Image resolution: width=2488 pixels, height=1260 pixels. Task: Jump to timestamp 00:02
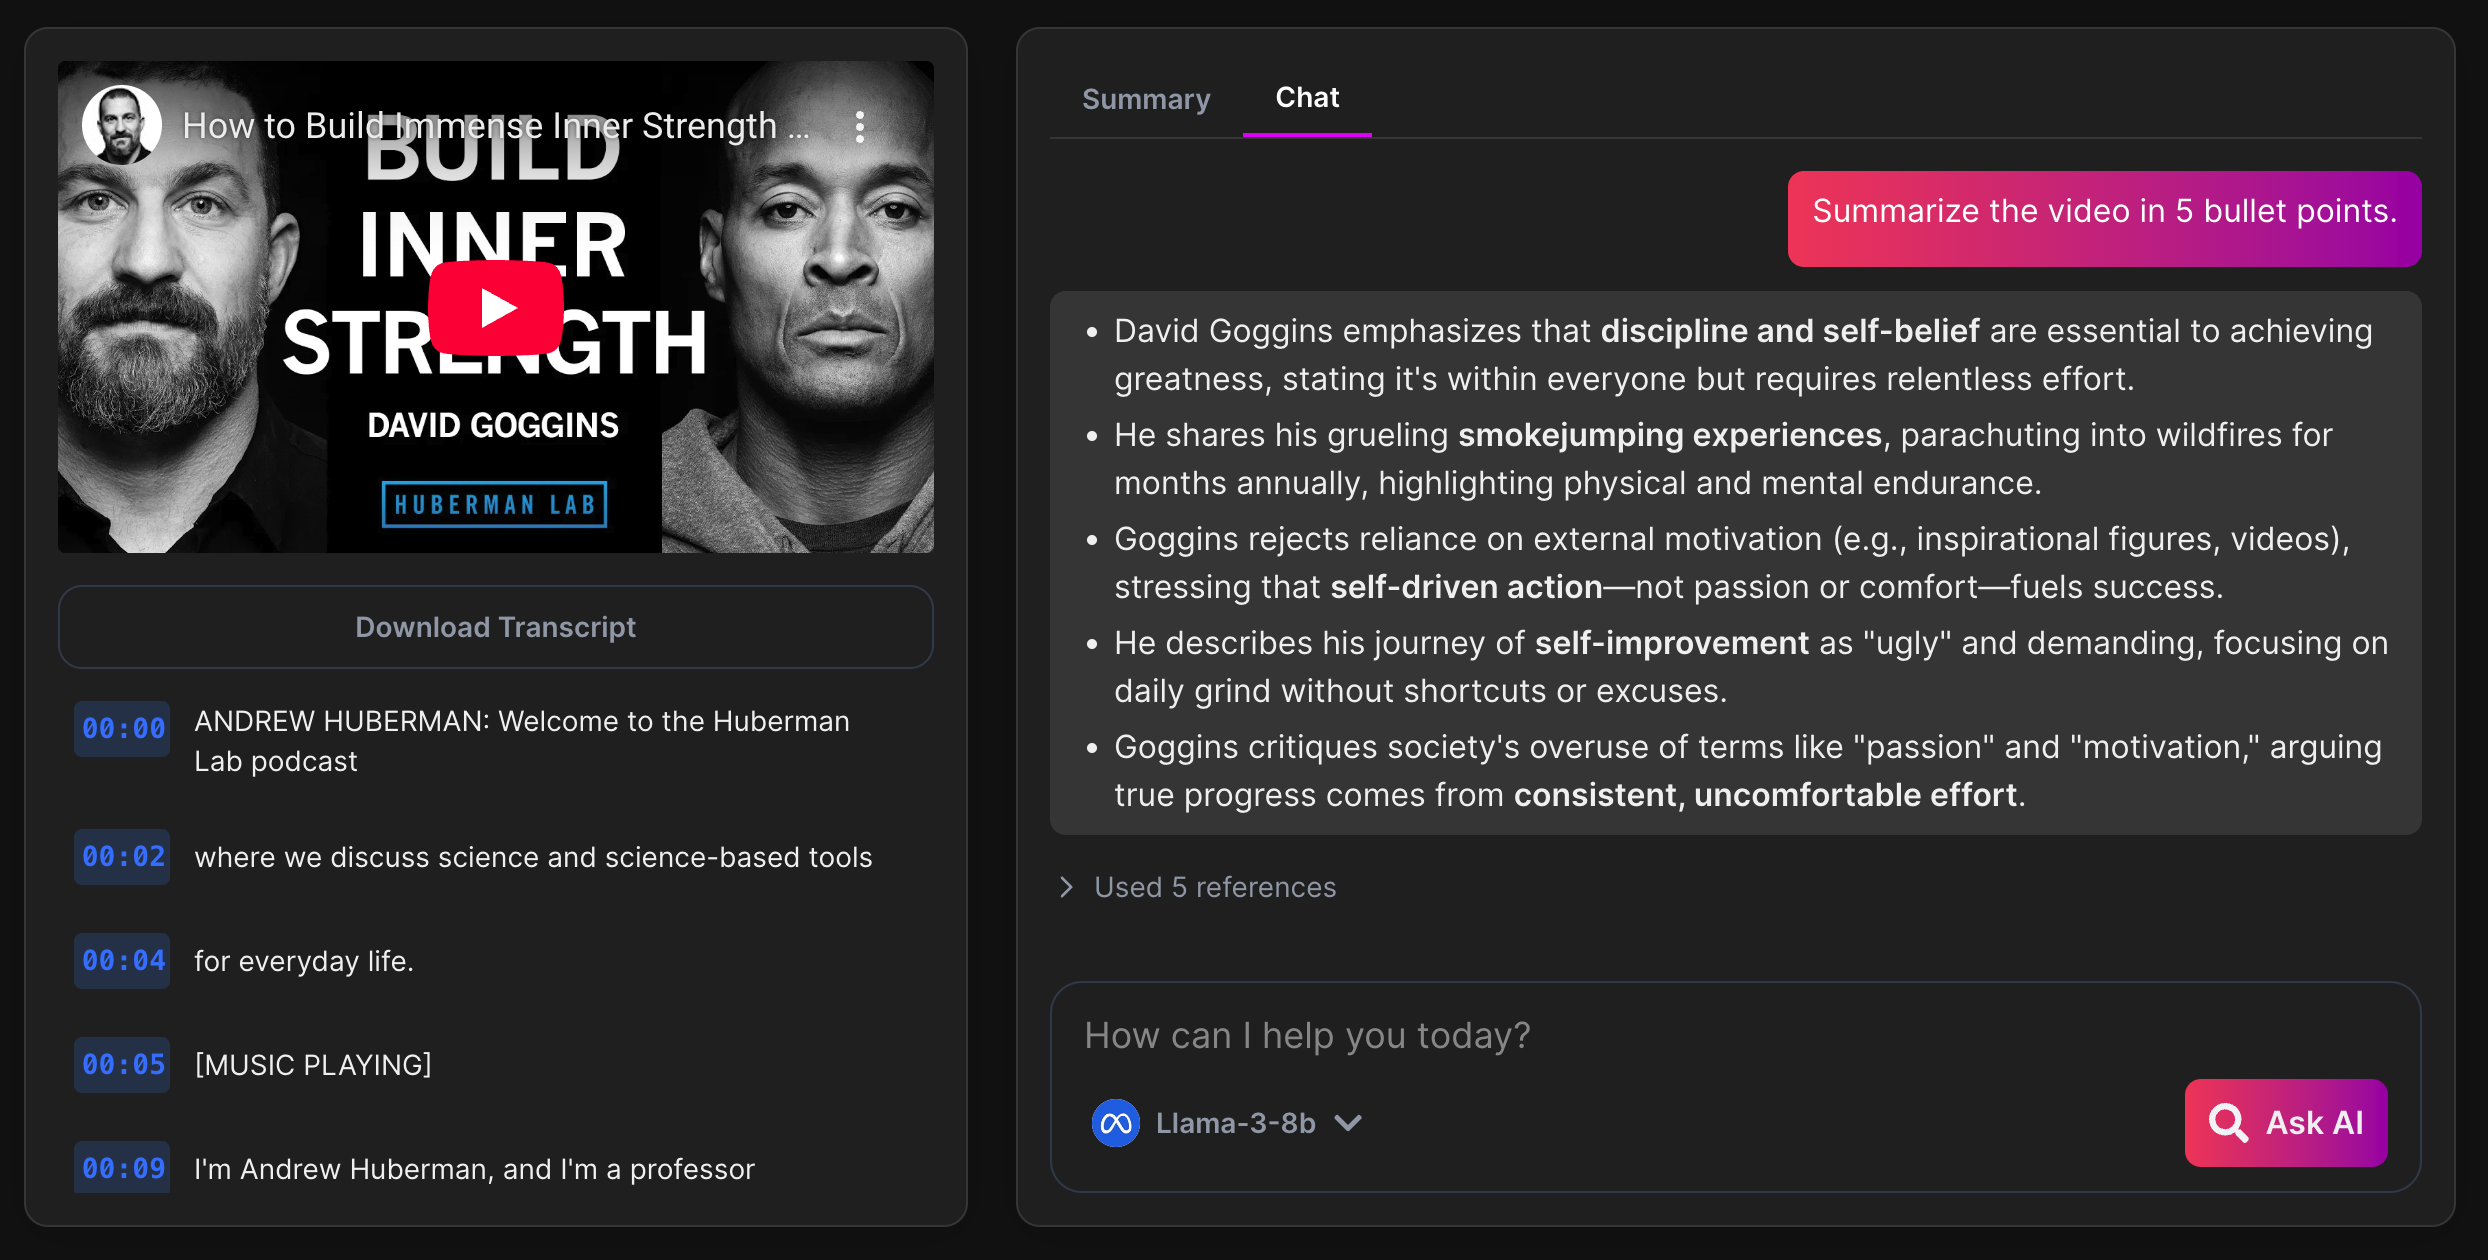click(x=122, y=857)
